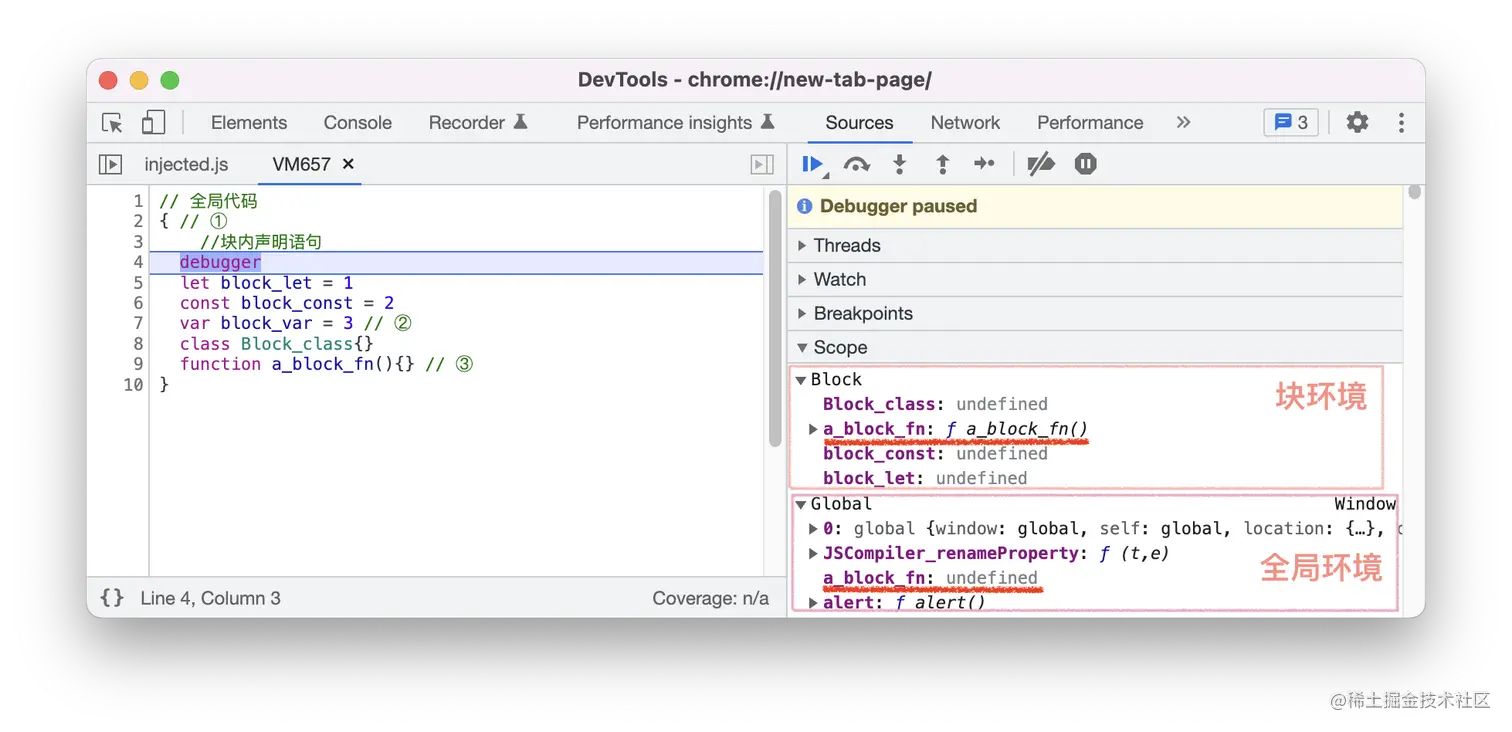Click the debugger pane vertical scrollbar
Screen dimensions: 1512x732
click(x=1414, y=192)
